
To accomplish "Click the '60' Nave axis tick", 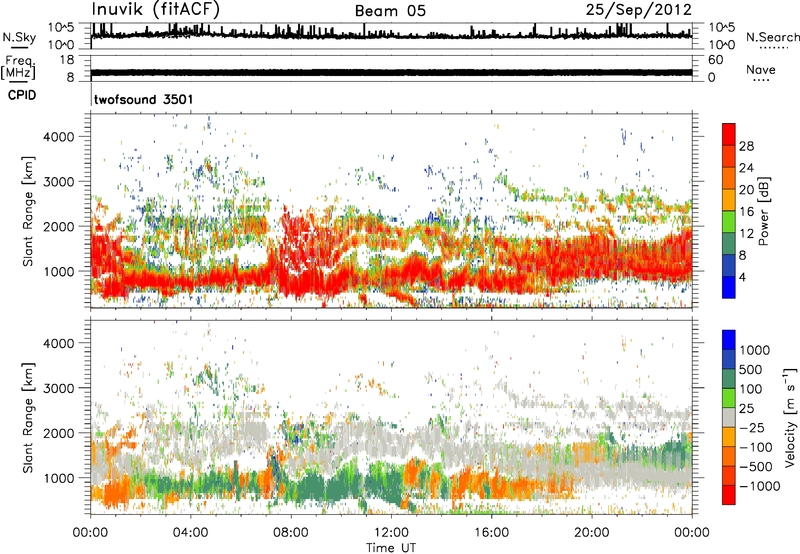I will point(715,60).
